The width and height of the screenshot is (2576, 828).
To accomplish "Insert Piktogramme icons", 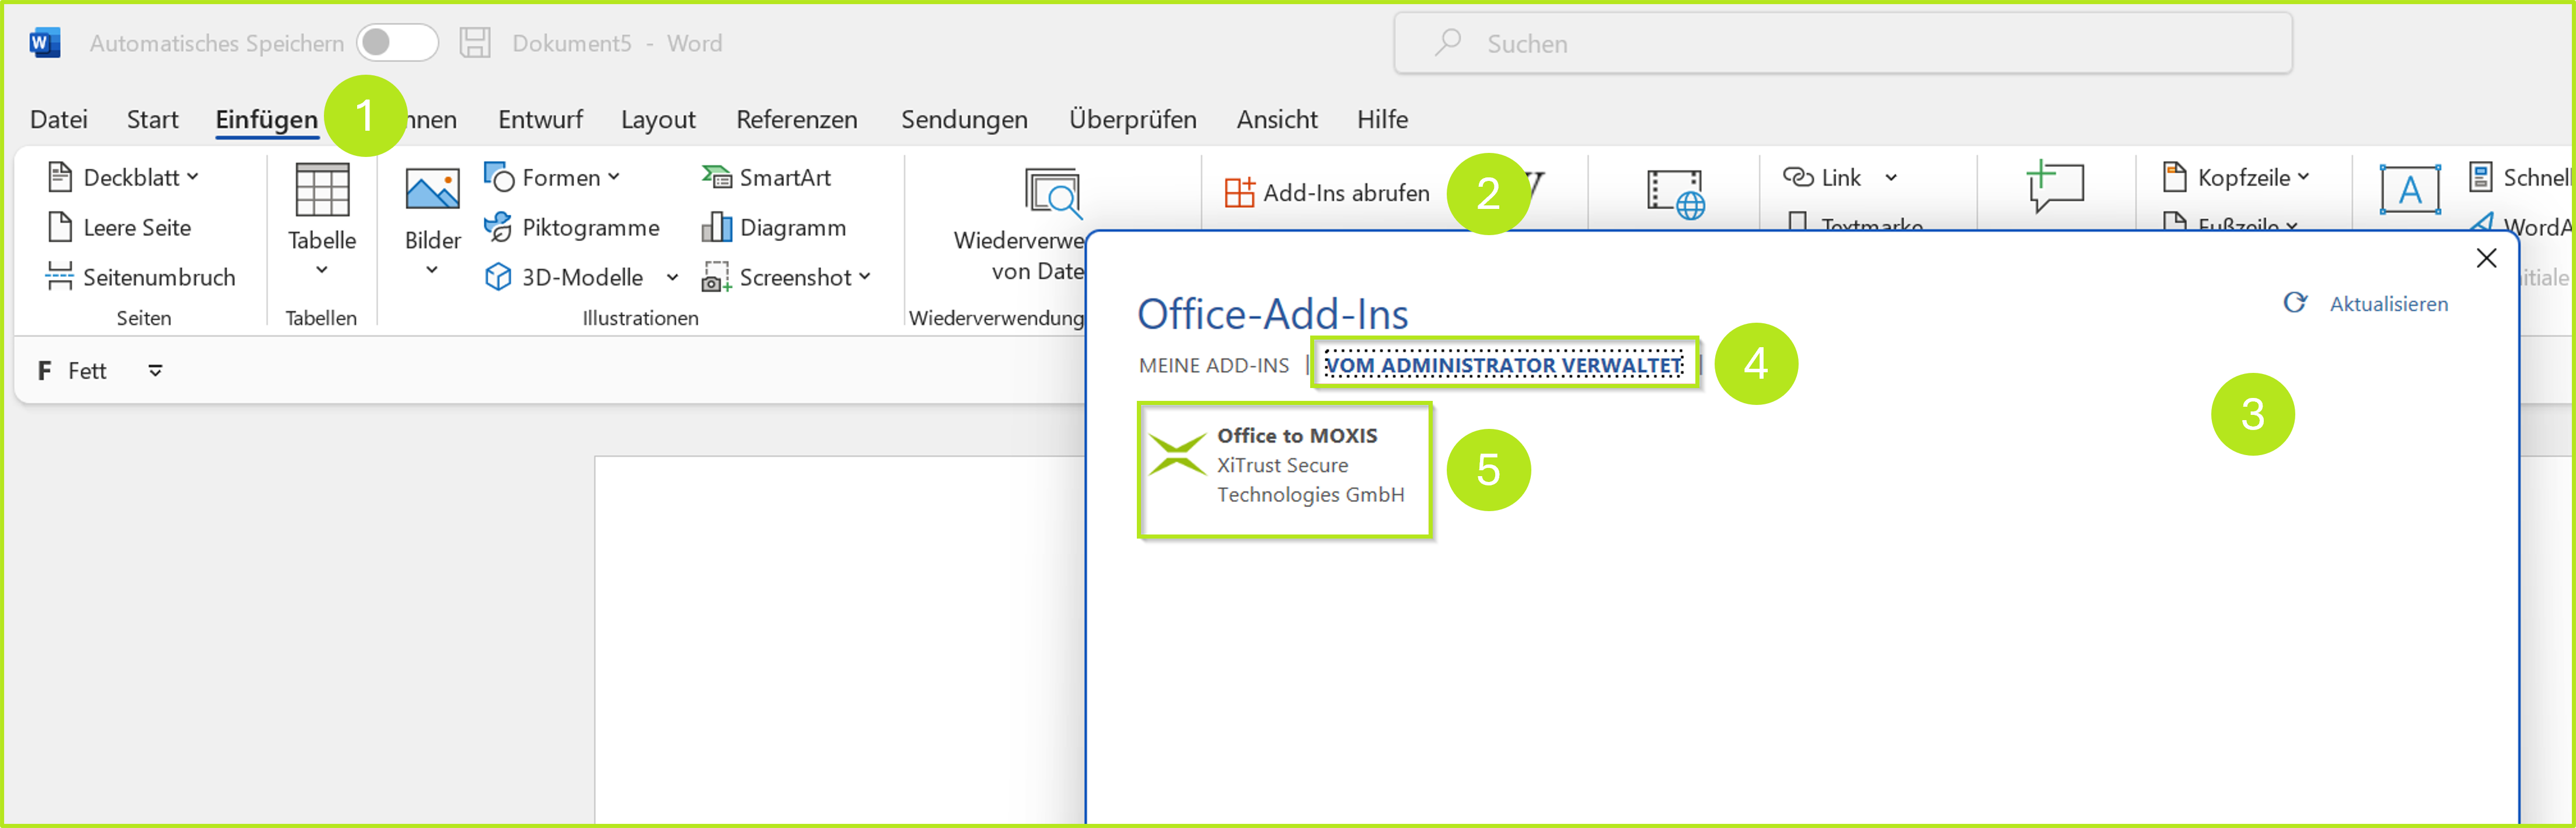I will pyautogui.click(x=572, y=227).
